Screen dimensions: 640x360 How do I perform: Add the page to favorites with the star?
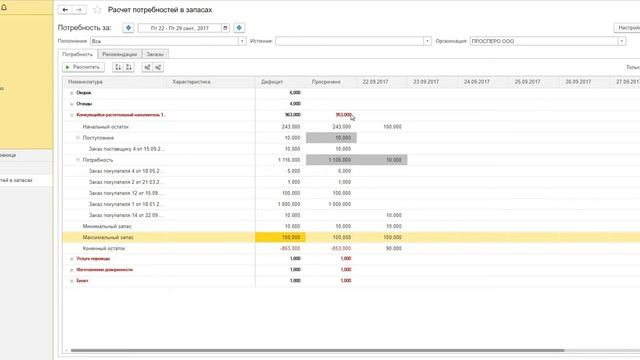click(x=97, y=10)
